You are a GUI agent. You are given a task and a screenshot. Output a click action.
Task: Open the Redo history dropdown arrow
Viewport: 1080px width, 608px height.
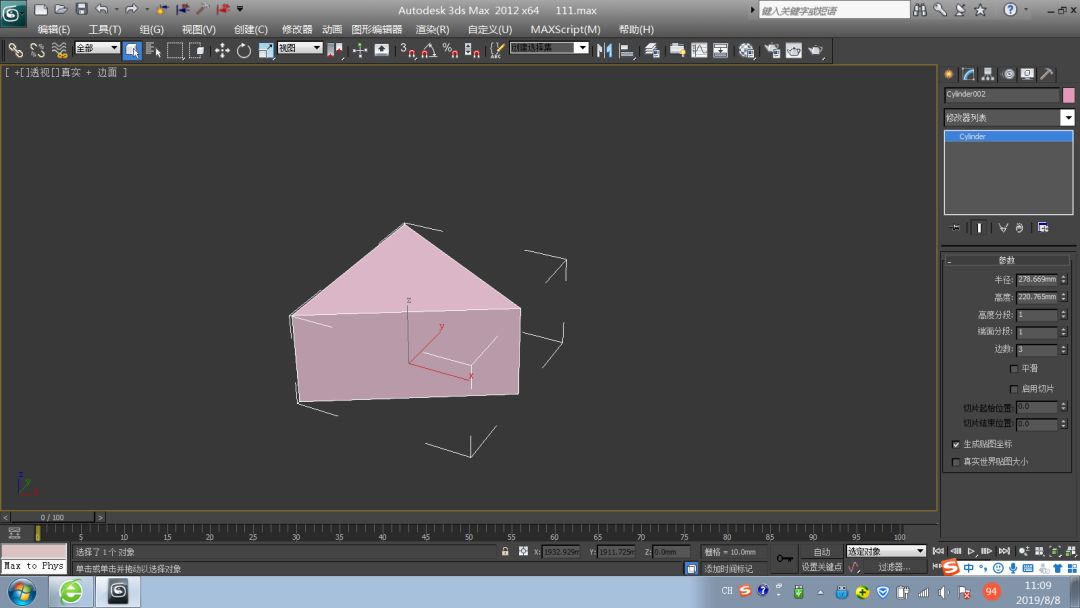147,9
